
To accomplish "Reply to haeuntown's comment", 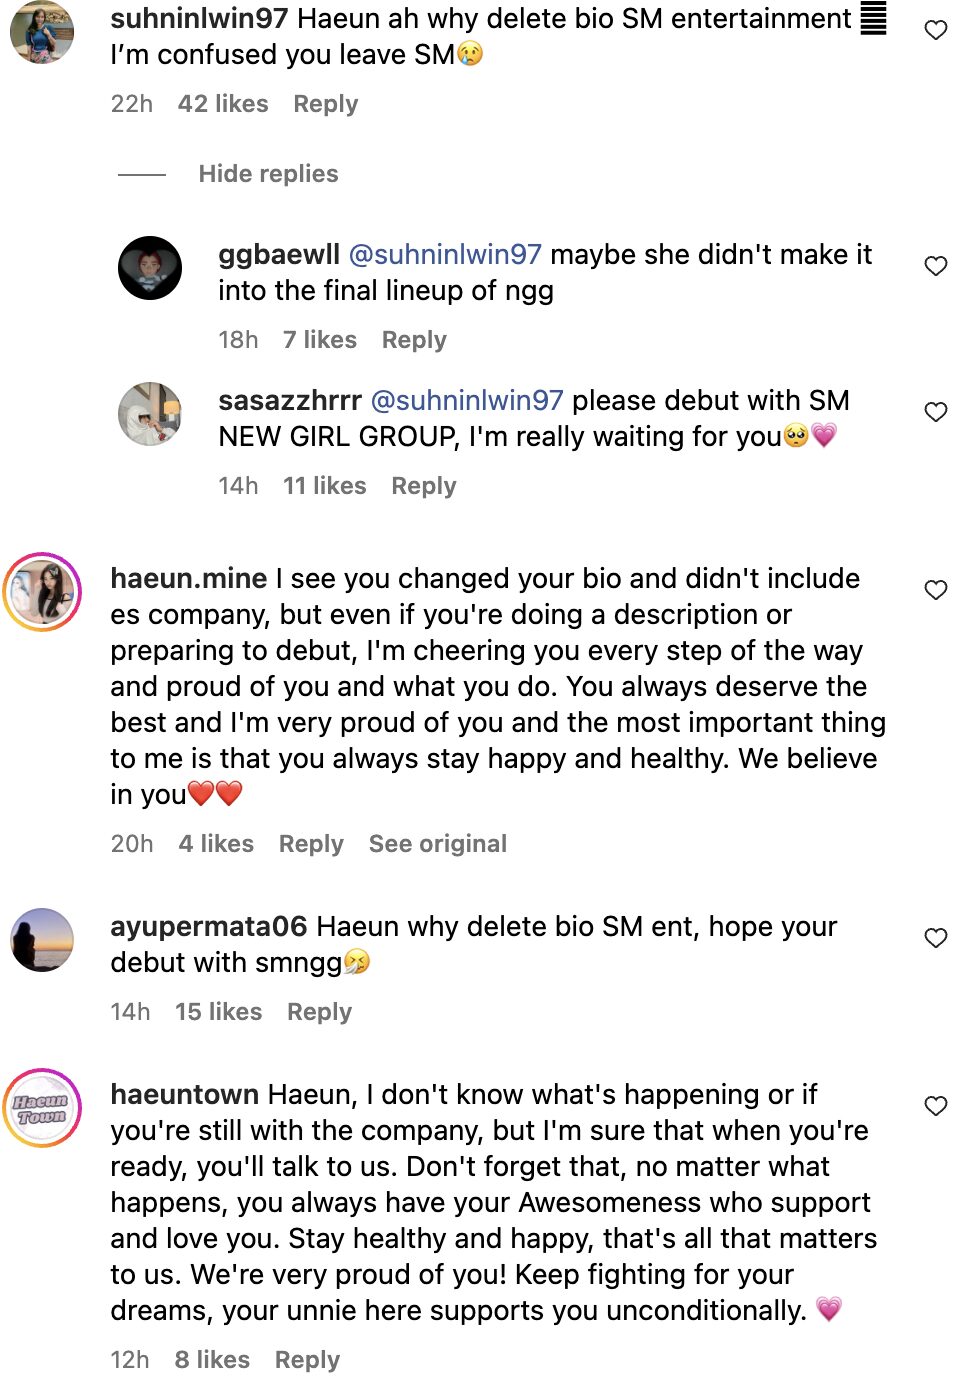I will click(x=307, y=1360).
